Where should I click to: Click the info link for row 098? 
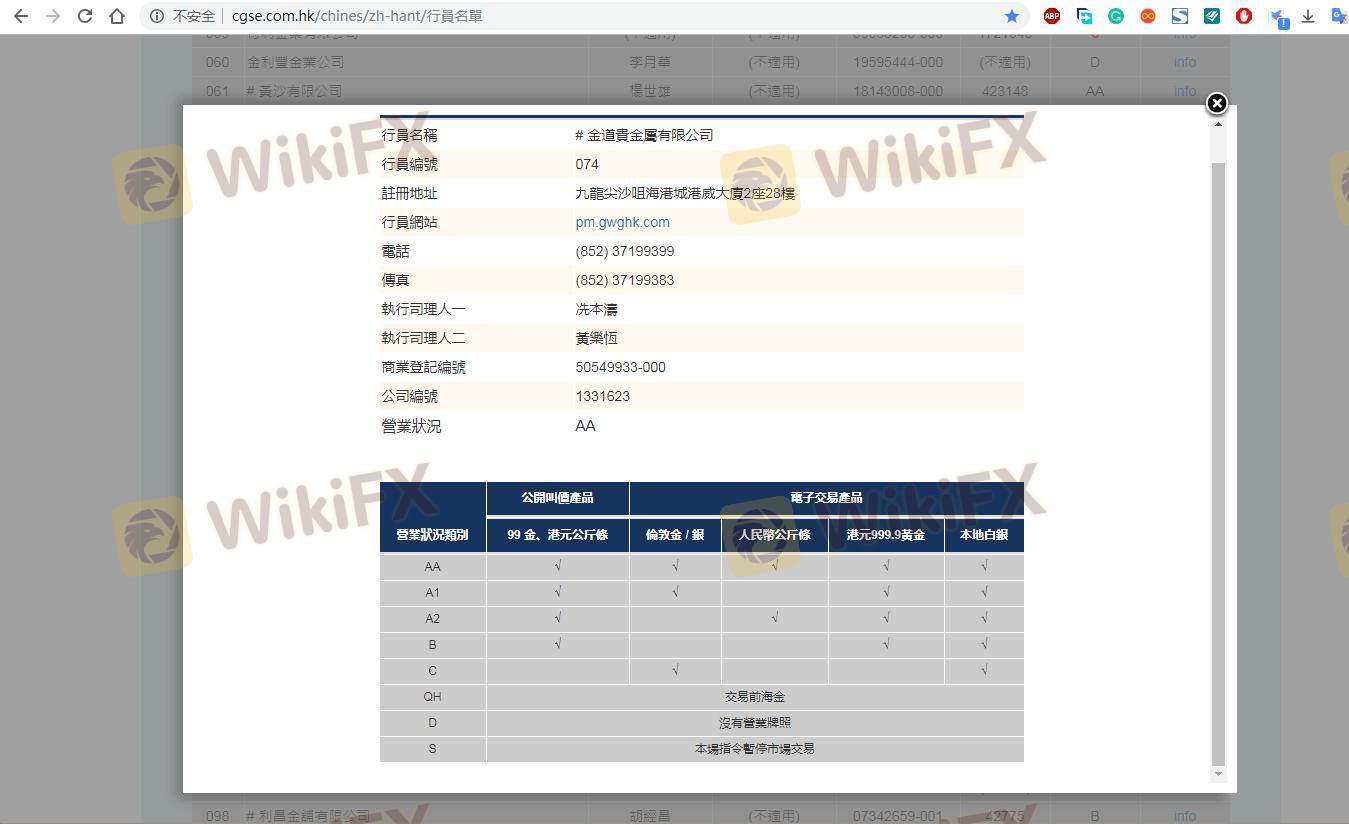[x=1184, y=816]
